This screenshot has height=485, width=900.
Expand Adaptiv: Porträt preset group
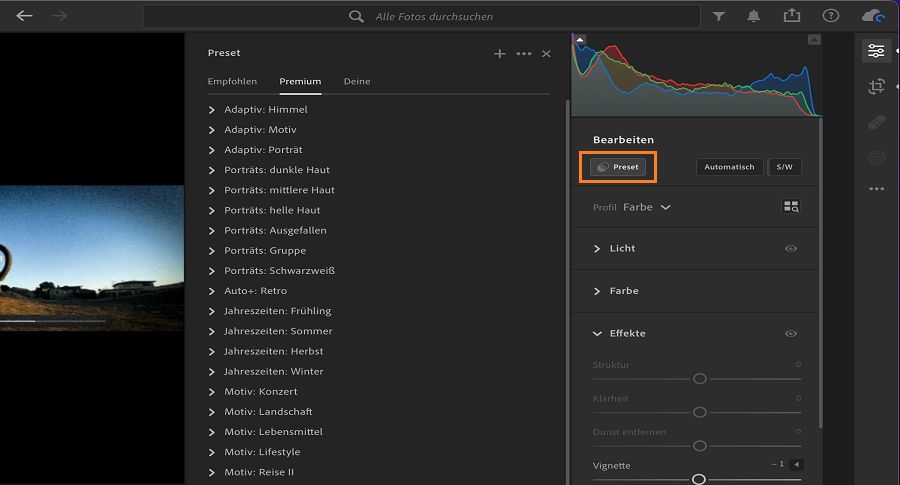coord(211,150)
